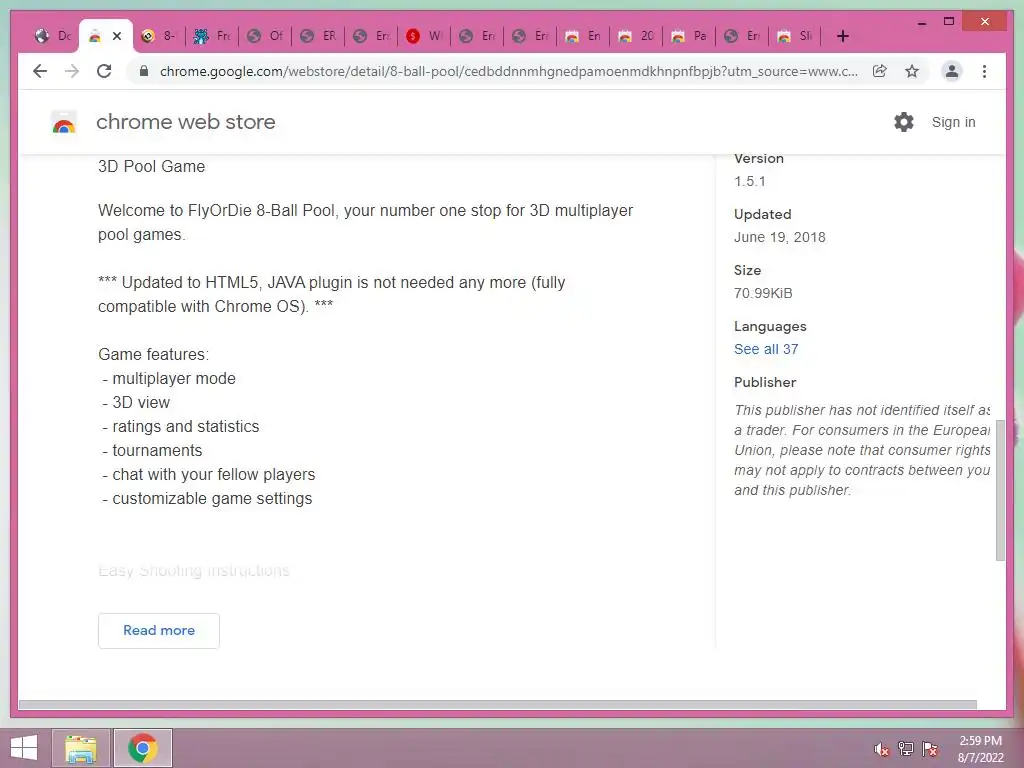The image size is (1024, 768).
Task: Click the Chrome taskbar icon
Action: point(142,748)
